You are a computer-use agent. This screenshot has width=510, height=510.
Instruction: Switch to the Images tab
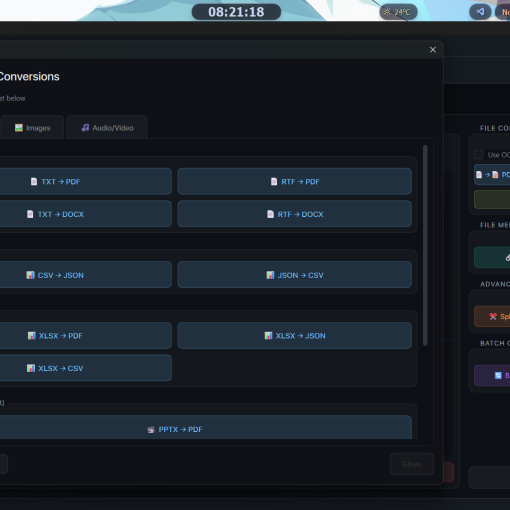[32, 128]
